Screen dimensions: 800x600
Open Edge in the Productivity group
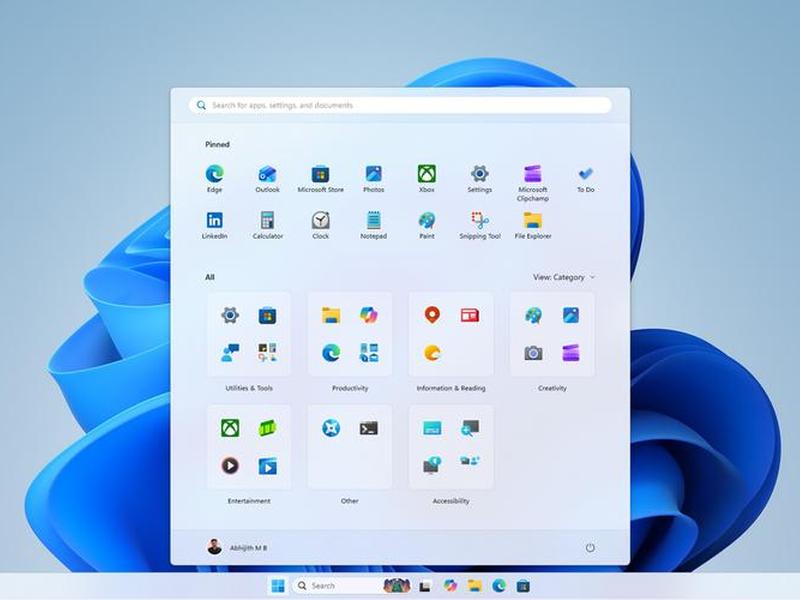(331, 353)
